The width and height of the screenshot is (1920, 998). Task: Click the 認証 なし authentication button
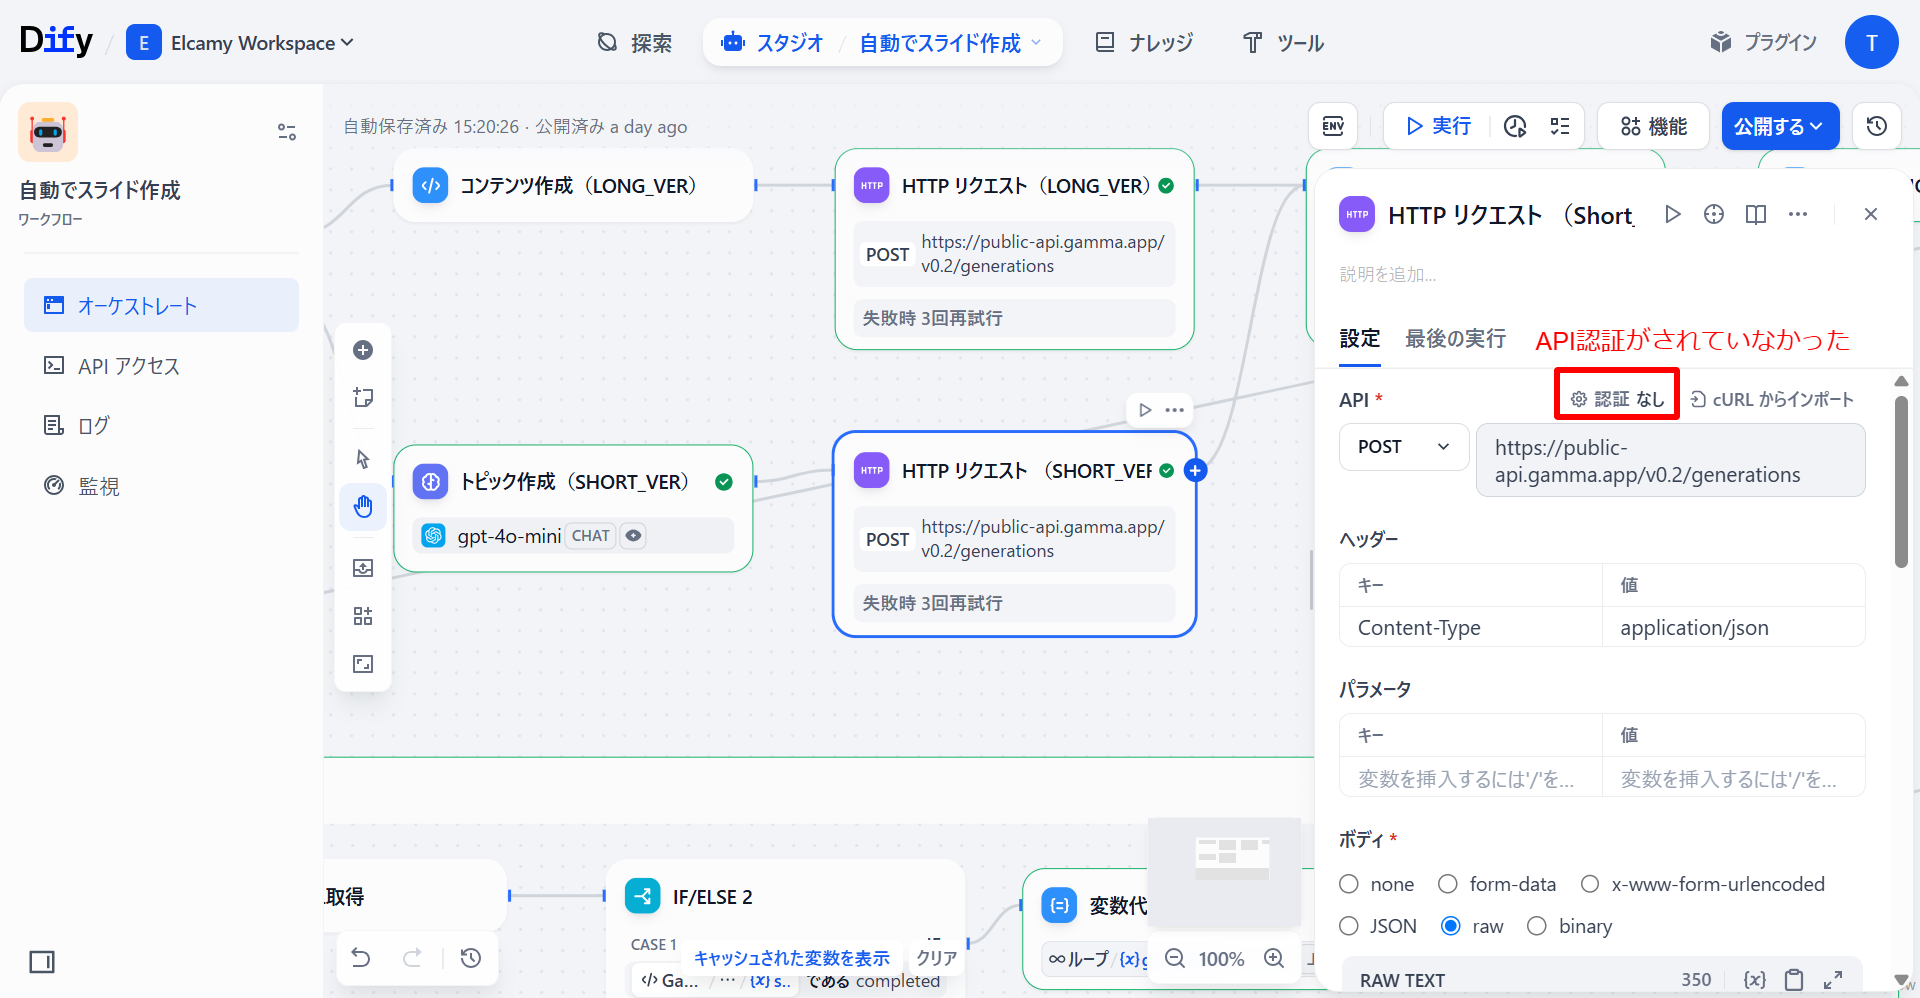(x=1617, y=399)
